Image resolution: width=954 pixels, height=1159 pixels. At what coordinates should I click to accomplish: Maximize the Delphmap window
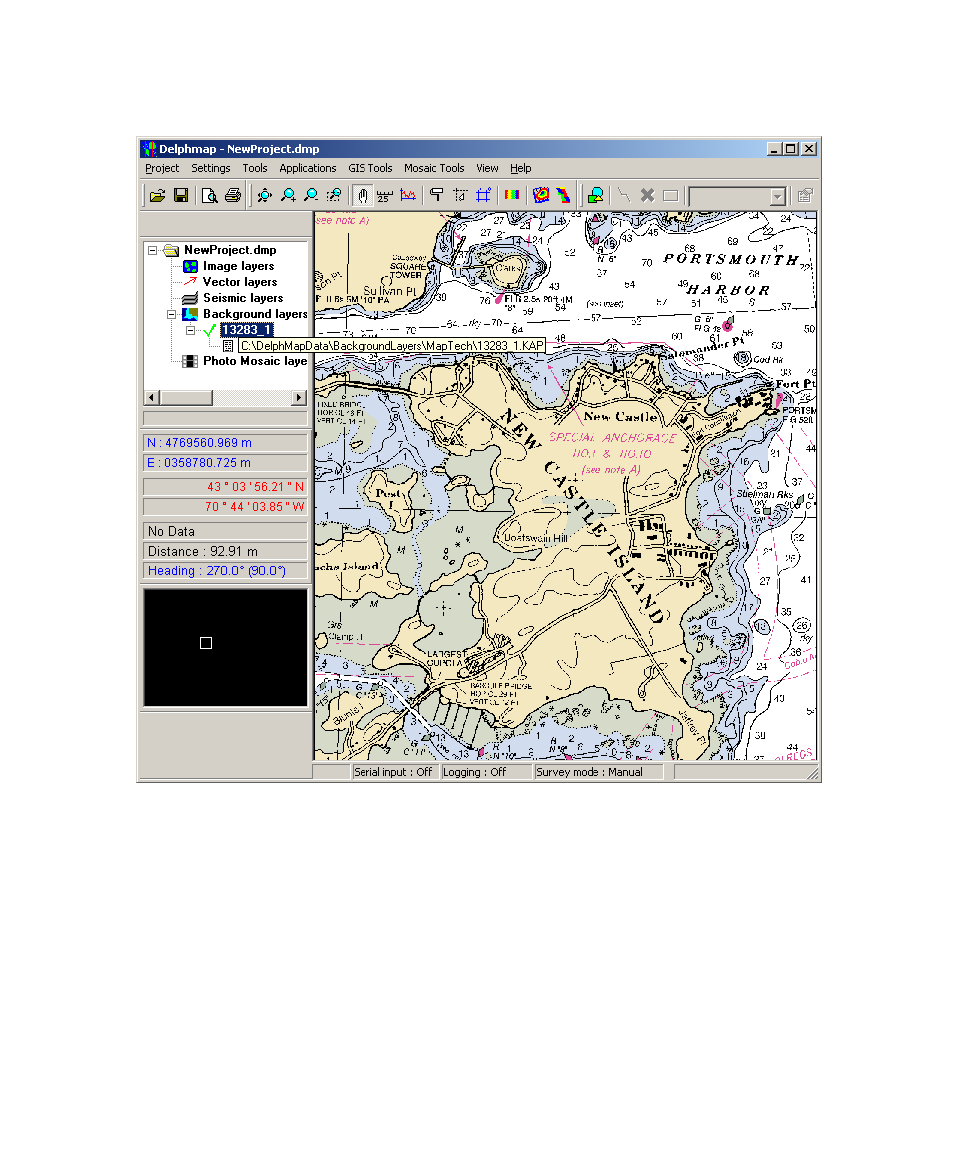pos(791,149)
